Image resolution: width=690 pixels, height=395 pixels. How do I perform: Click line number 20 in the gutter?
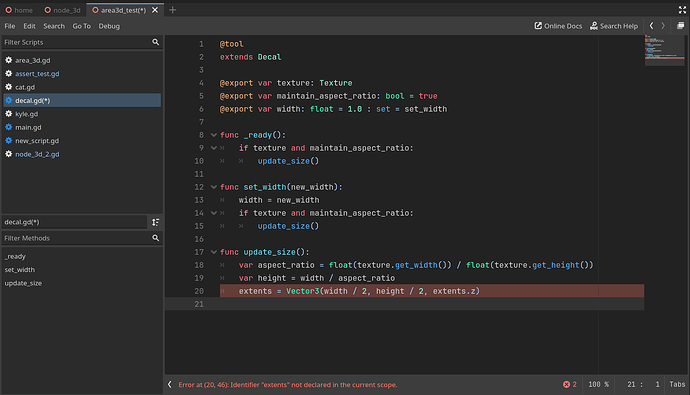click(x=199, y=291)
